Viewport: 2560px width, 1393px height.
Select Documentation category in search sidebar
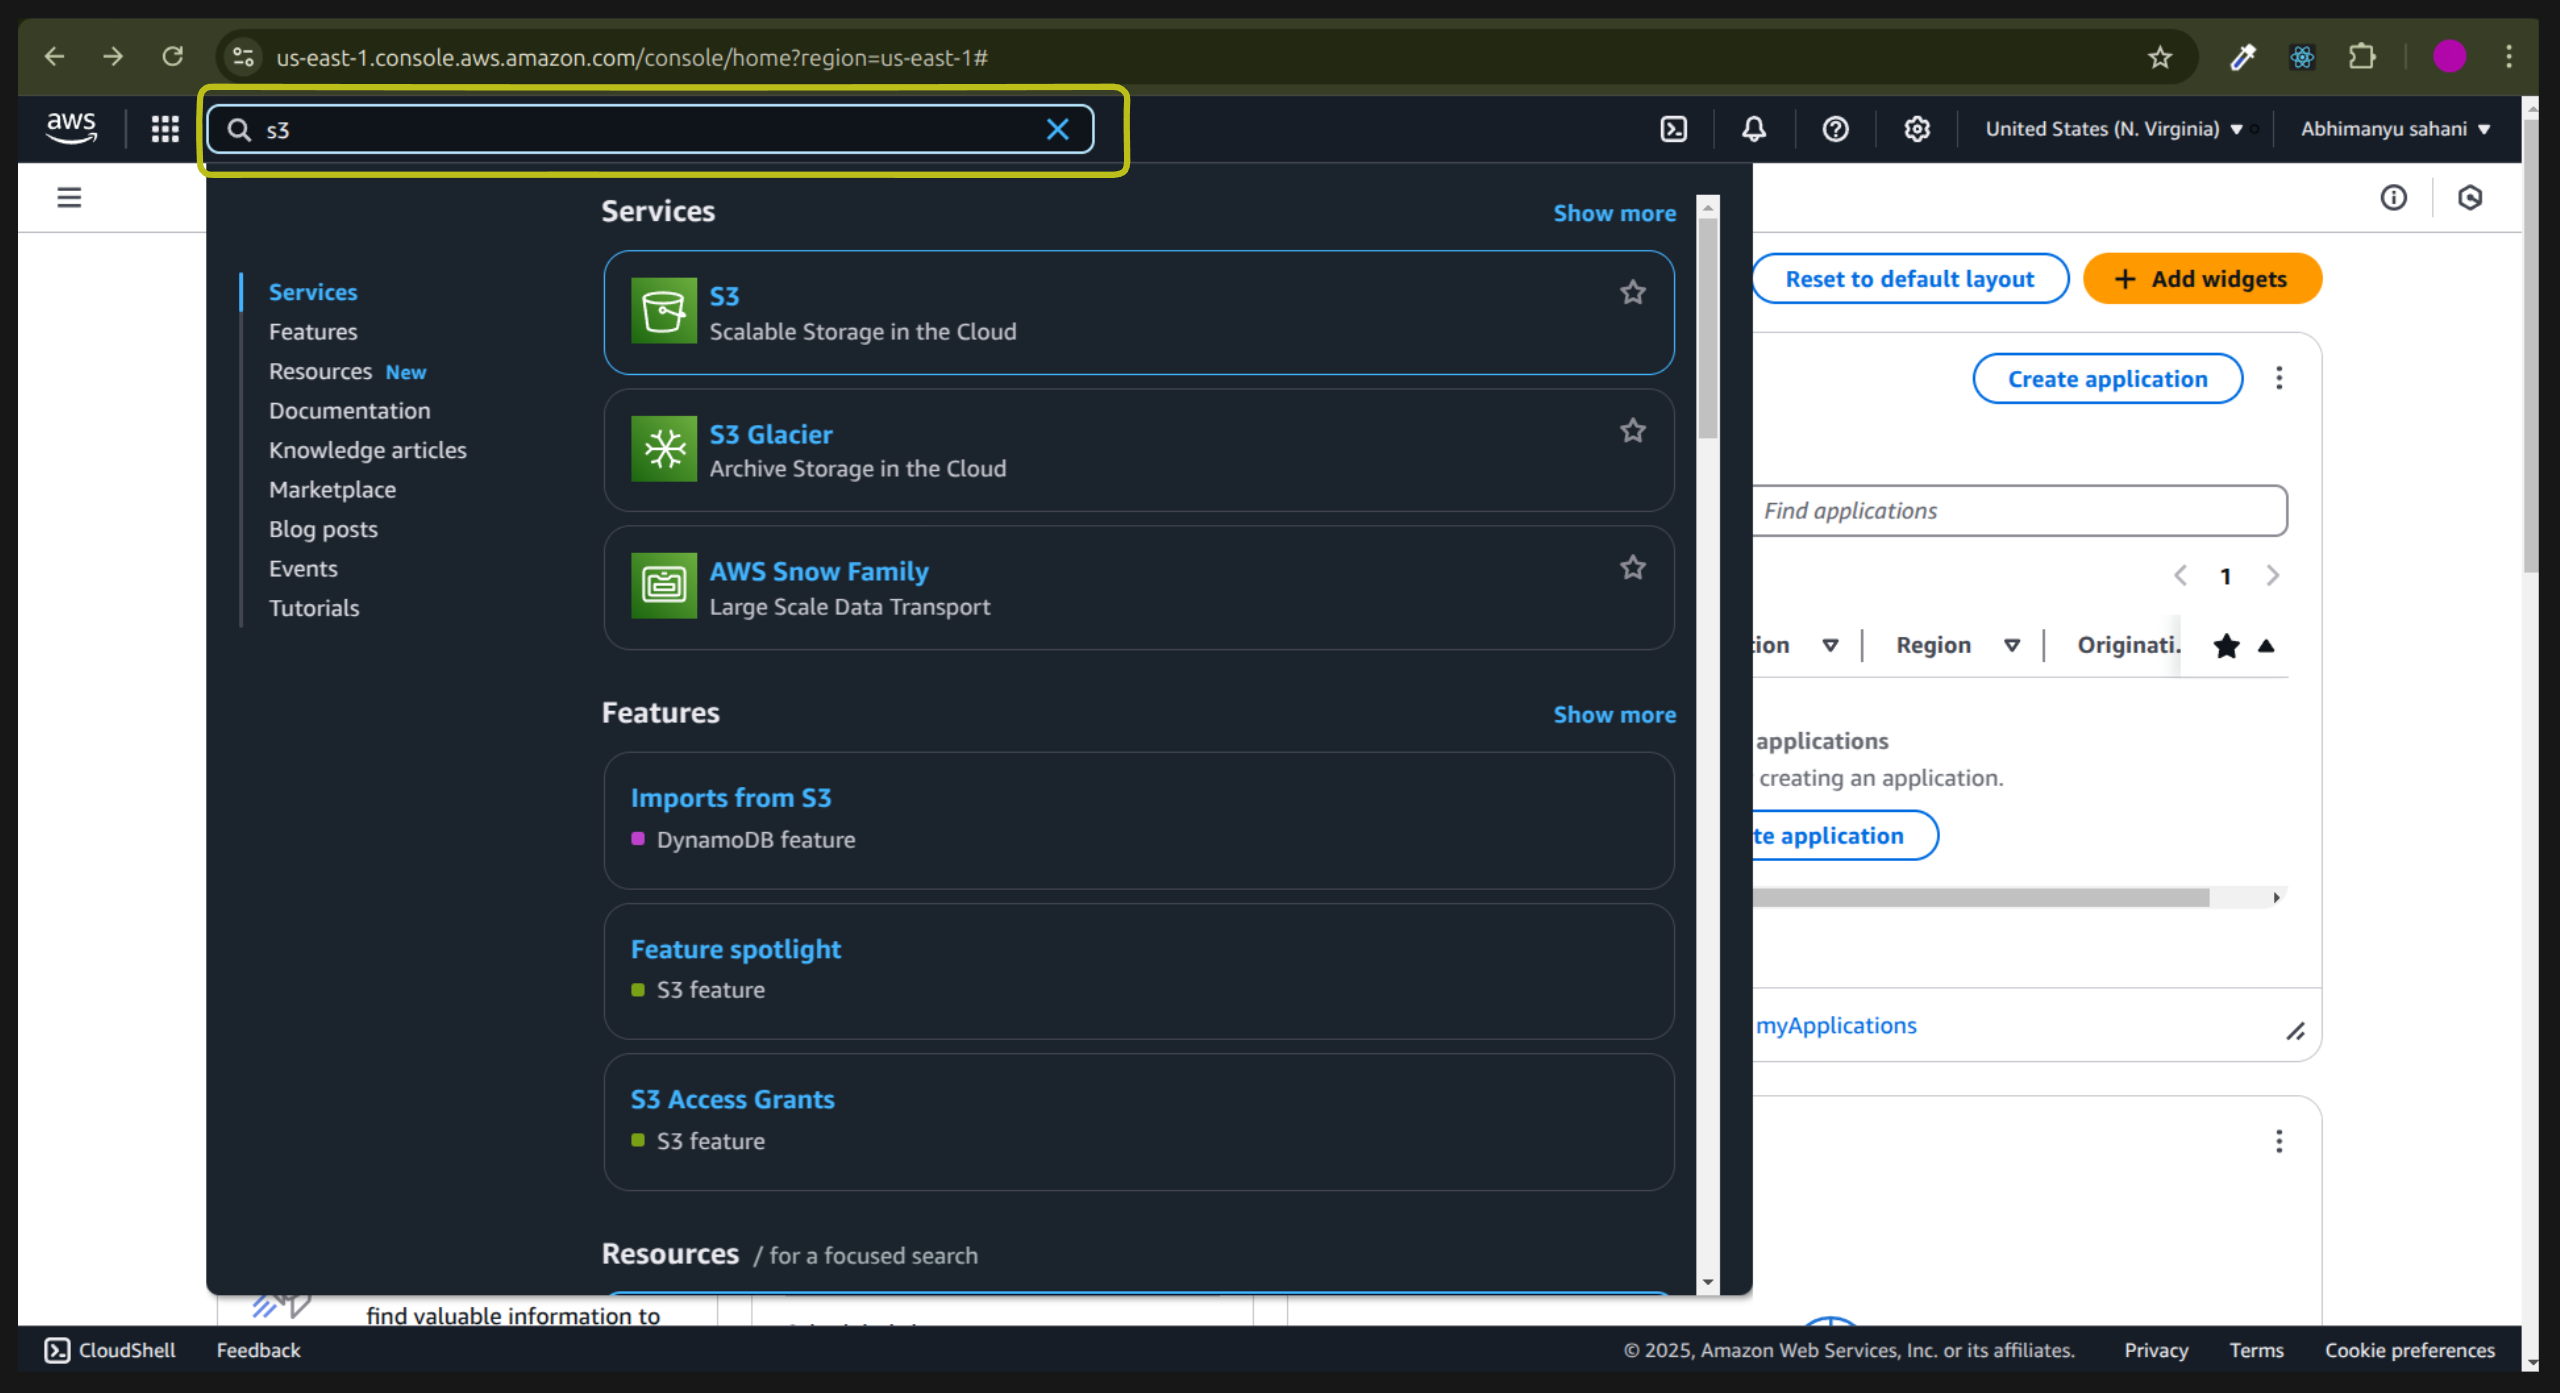click(349, 411)
